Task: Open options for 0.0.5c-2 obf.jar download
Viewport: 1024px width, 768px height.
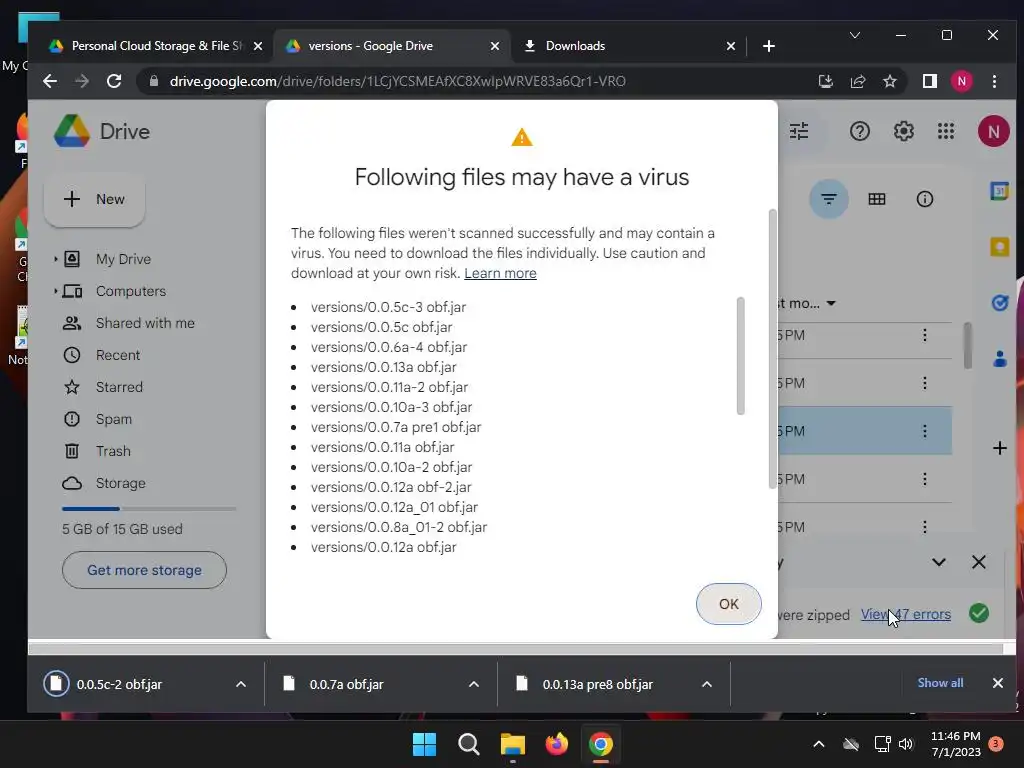Action: click(x=241, y=684)
